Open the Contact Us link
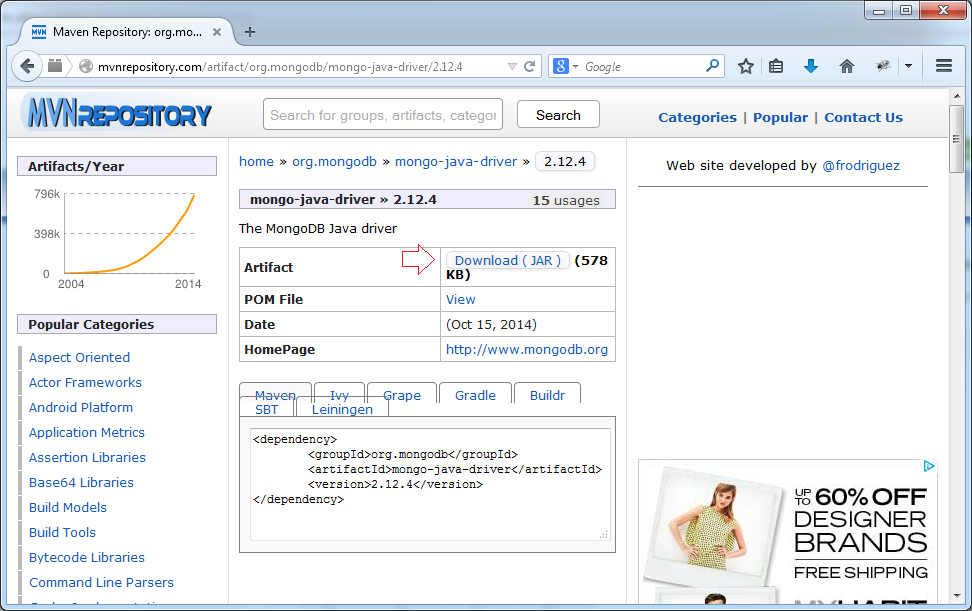 [863, 117]
